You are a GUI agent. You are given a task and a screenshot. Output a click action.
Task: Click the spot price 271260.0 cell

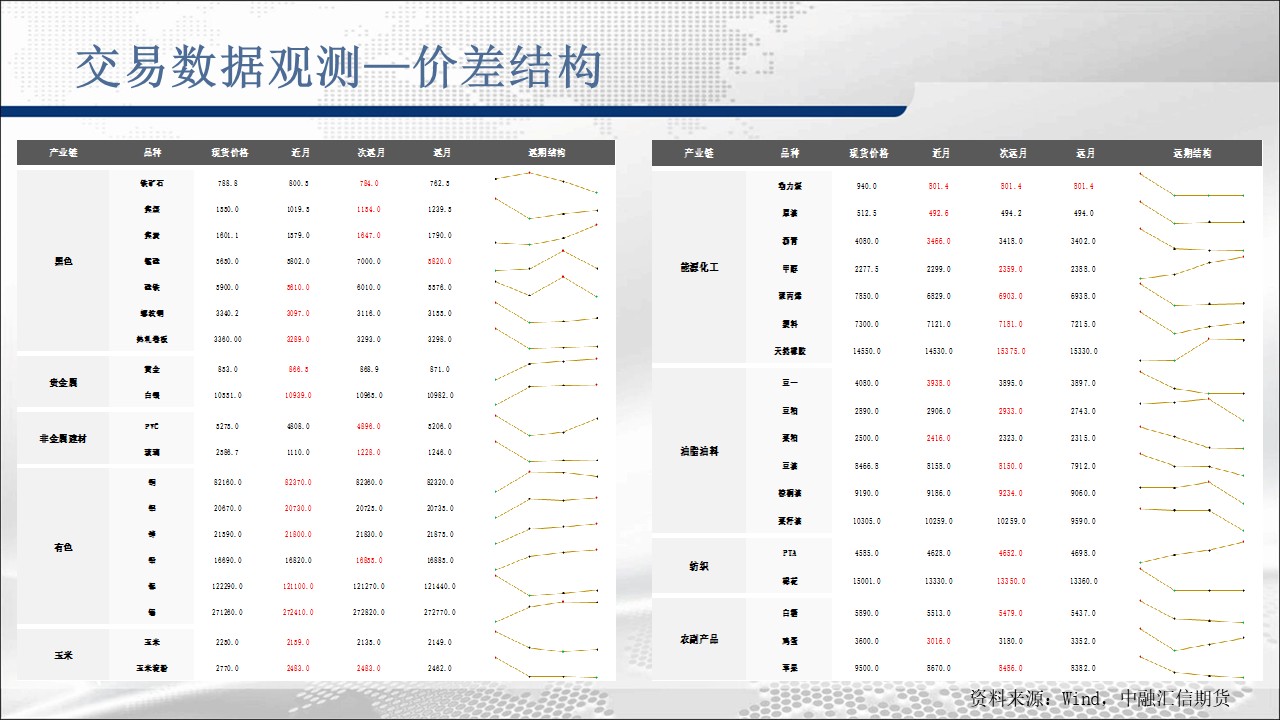click(228, 612)
